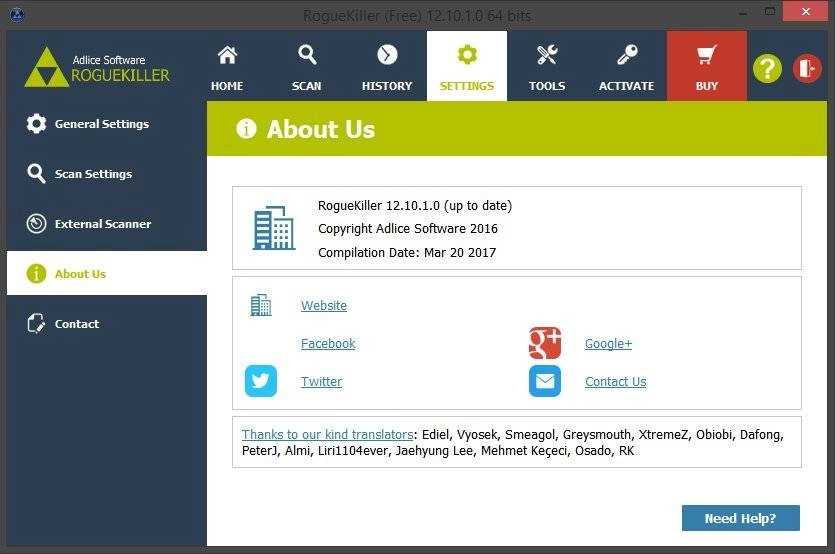Open General Settings in the sidebar
Viewport: 835px width, 554px height.
[107, 124]
